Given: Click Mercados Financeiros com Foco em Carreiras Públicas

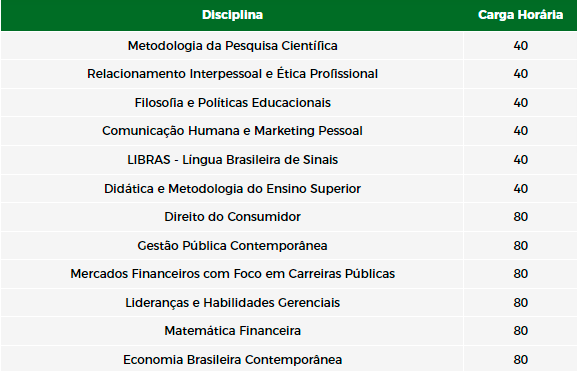Looking at the screenshot, I should pyautogui.click(x=233, y=274).
